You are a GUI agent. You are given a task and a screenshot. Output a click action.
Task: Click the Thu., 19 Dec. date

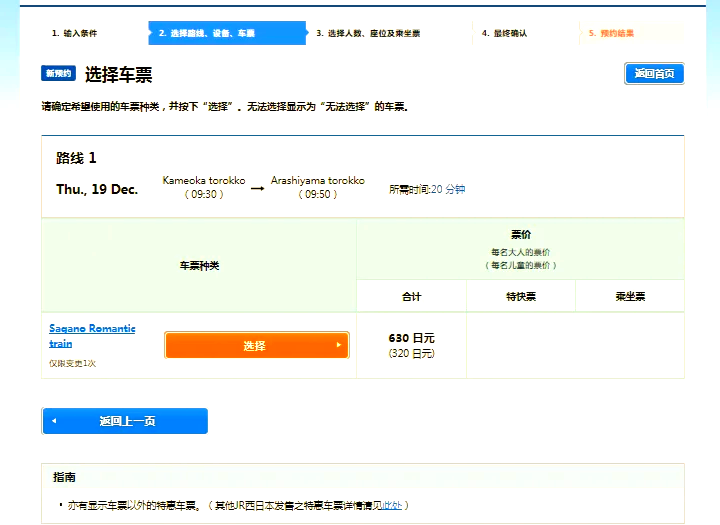(x=97, y=189)
